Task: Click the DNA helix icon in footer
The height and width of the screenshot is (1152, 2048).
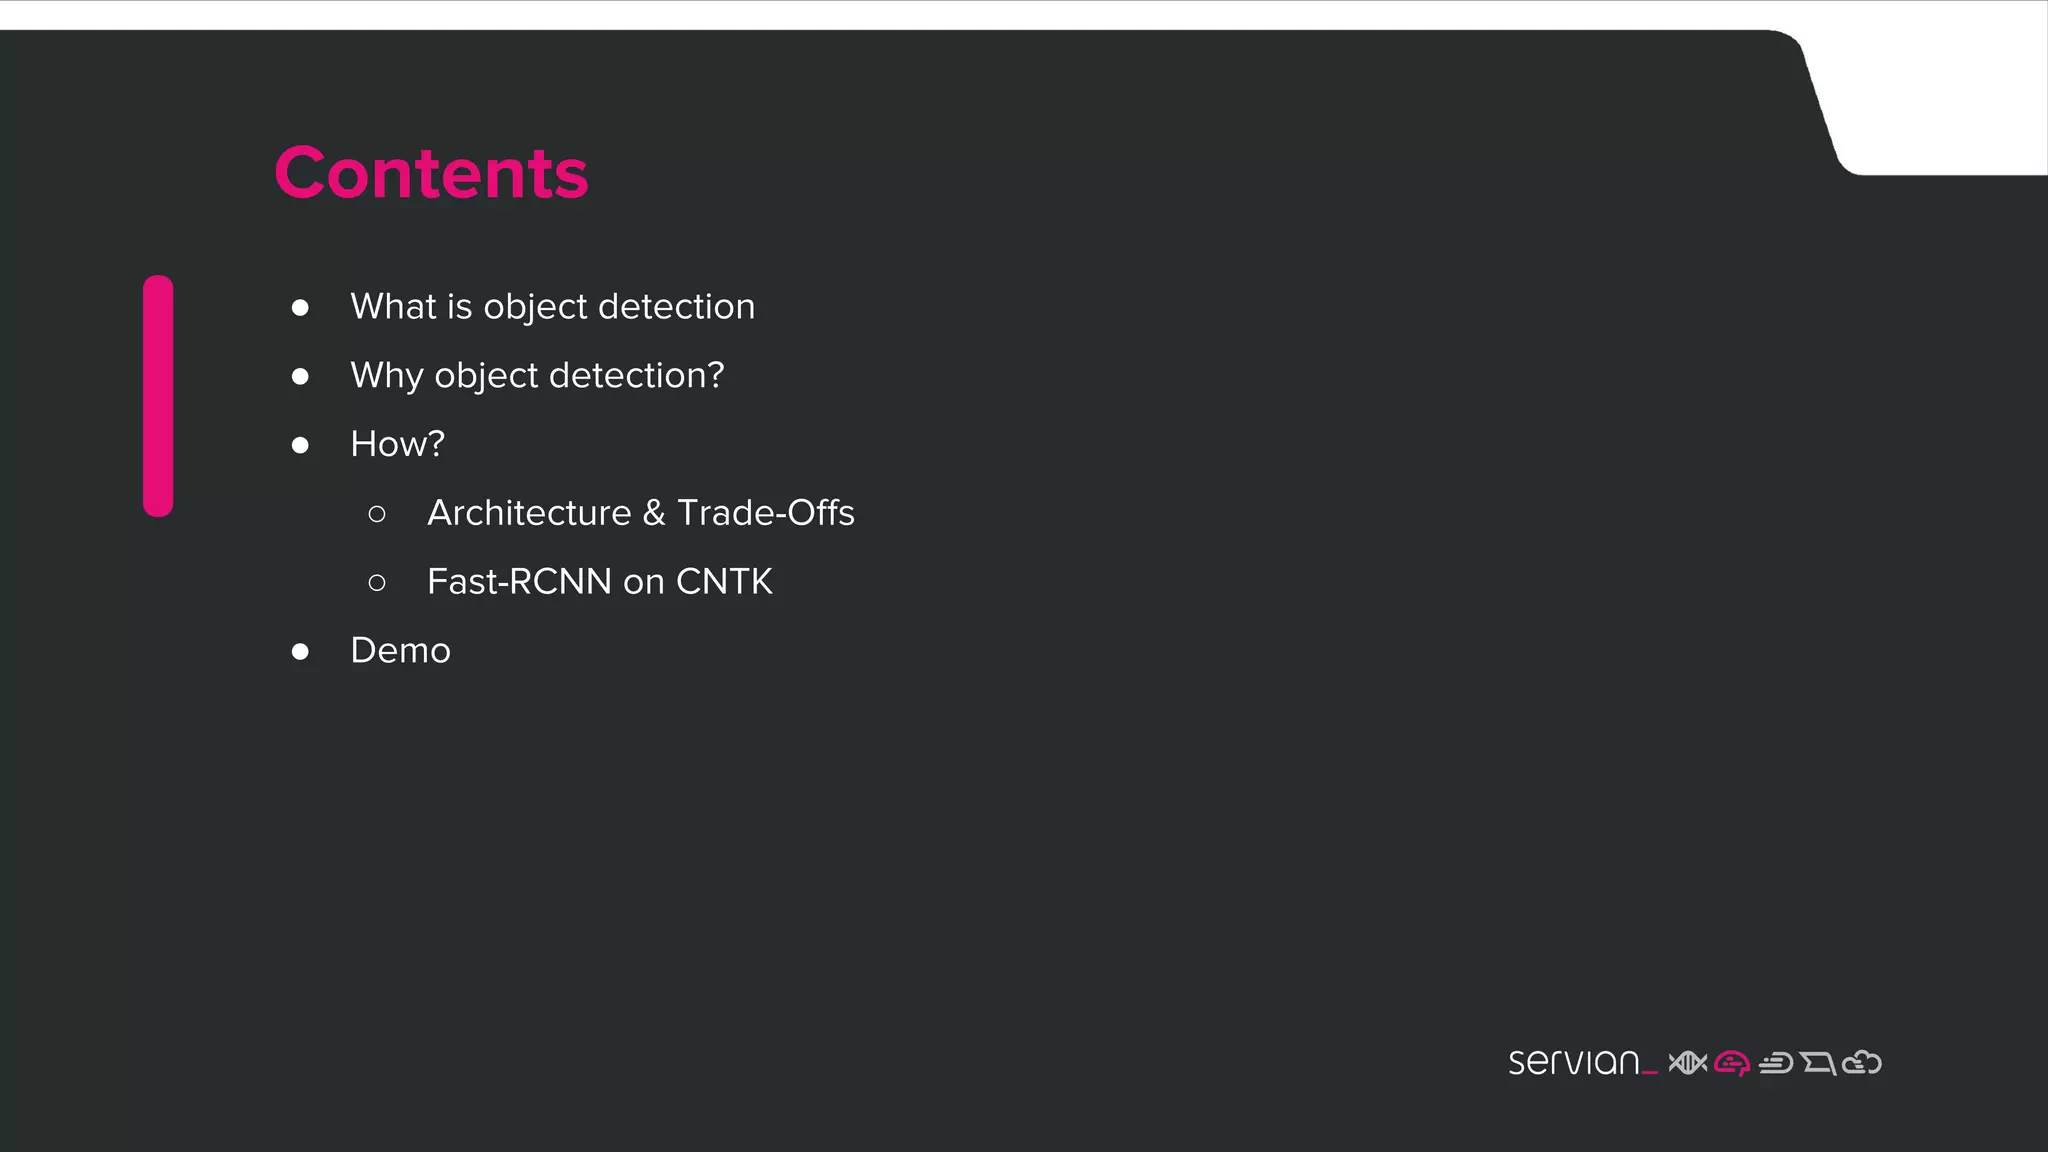Action: click(1688, 1063)
